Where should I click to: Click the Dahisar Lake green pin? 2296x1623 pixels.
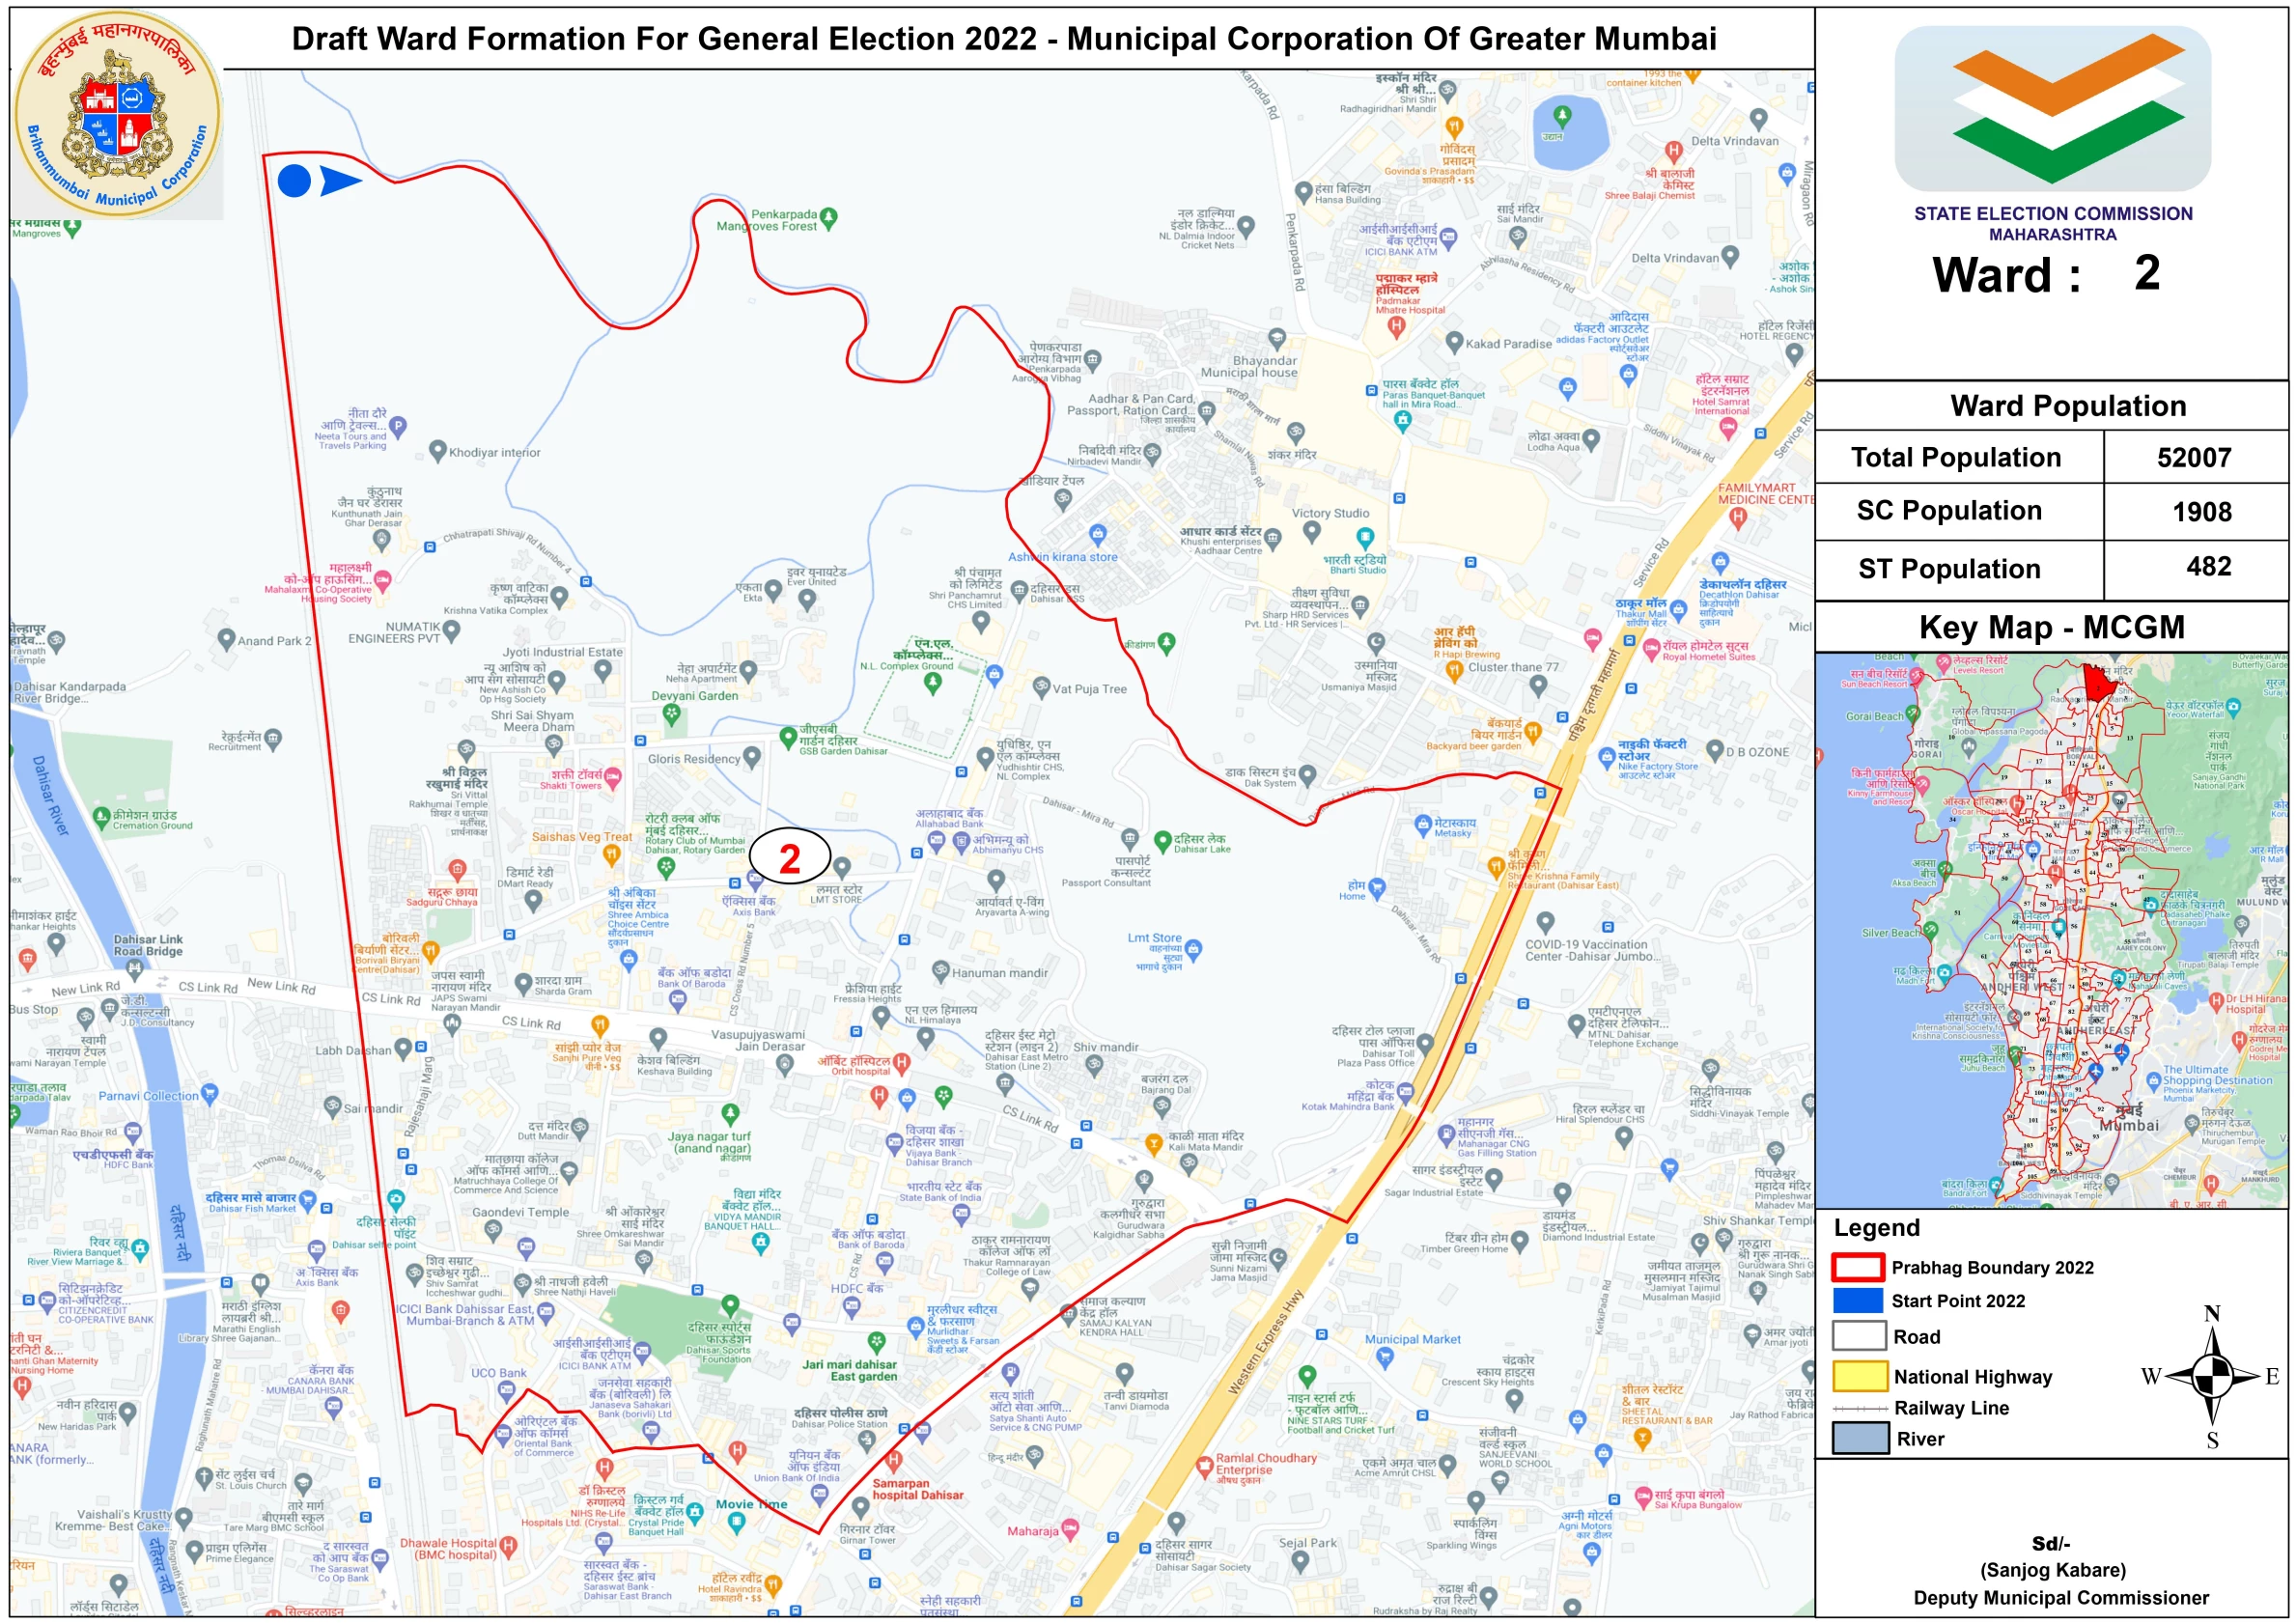[x=1162, y=841]
